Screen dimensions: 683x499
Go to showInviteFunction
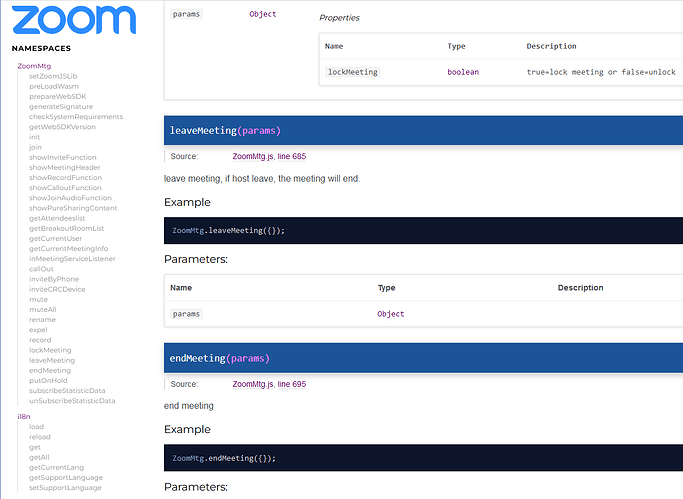point(63,157)
